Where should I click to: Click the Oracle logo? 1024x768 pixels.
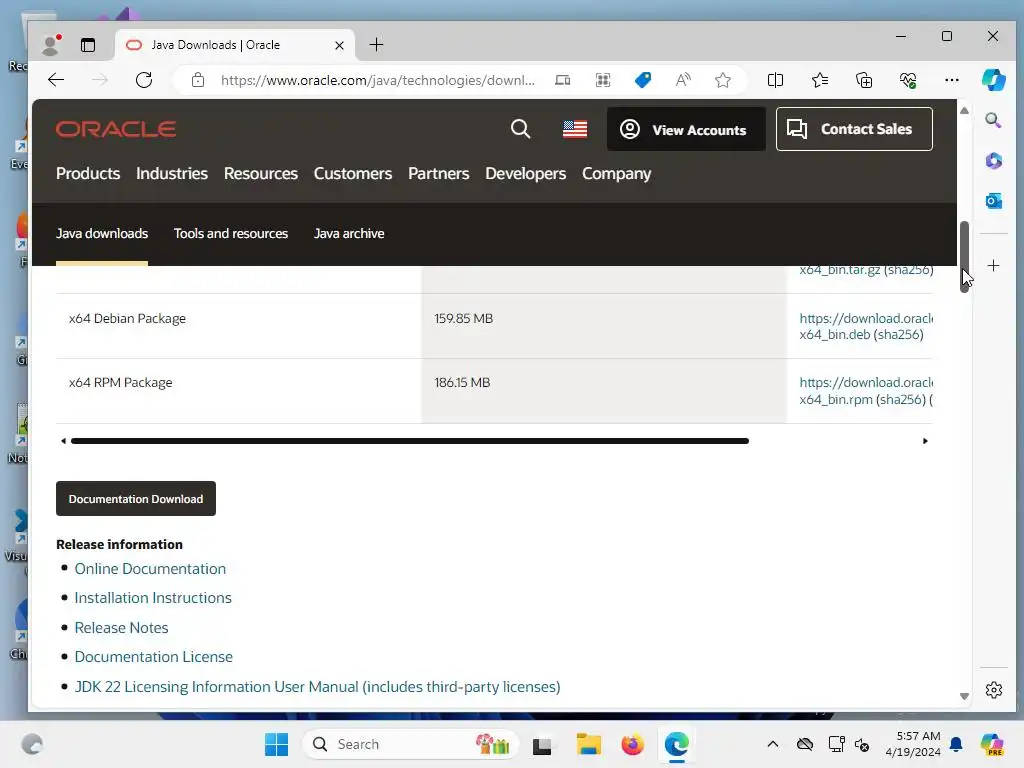[116, 129]
